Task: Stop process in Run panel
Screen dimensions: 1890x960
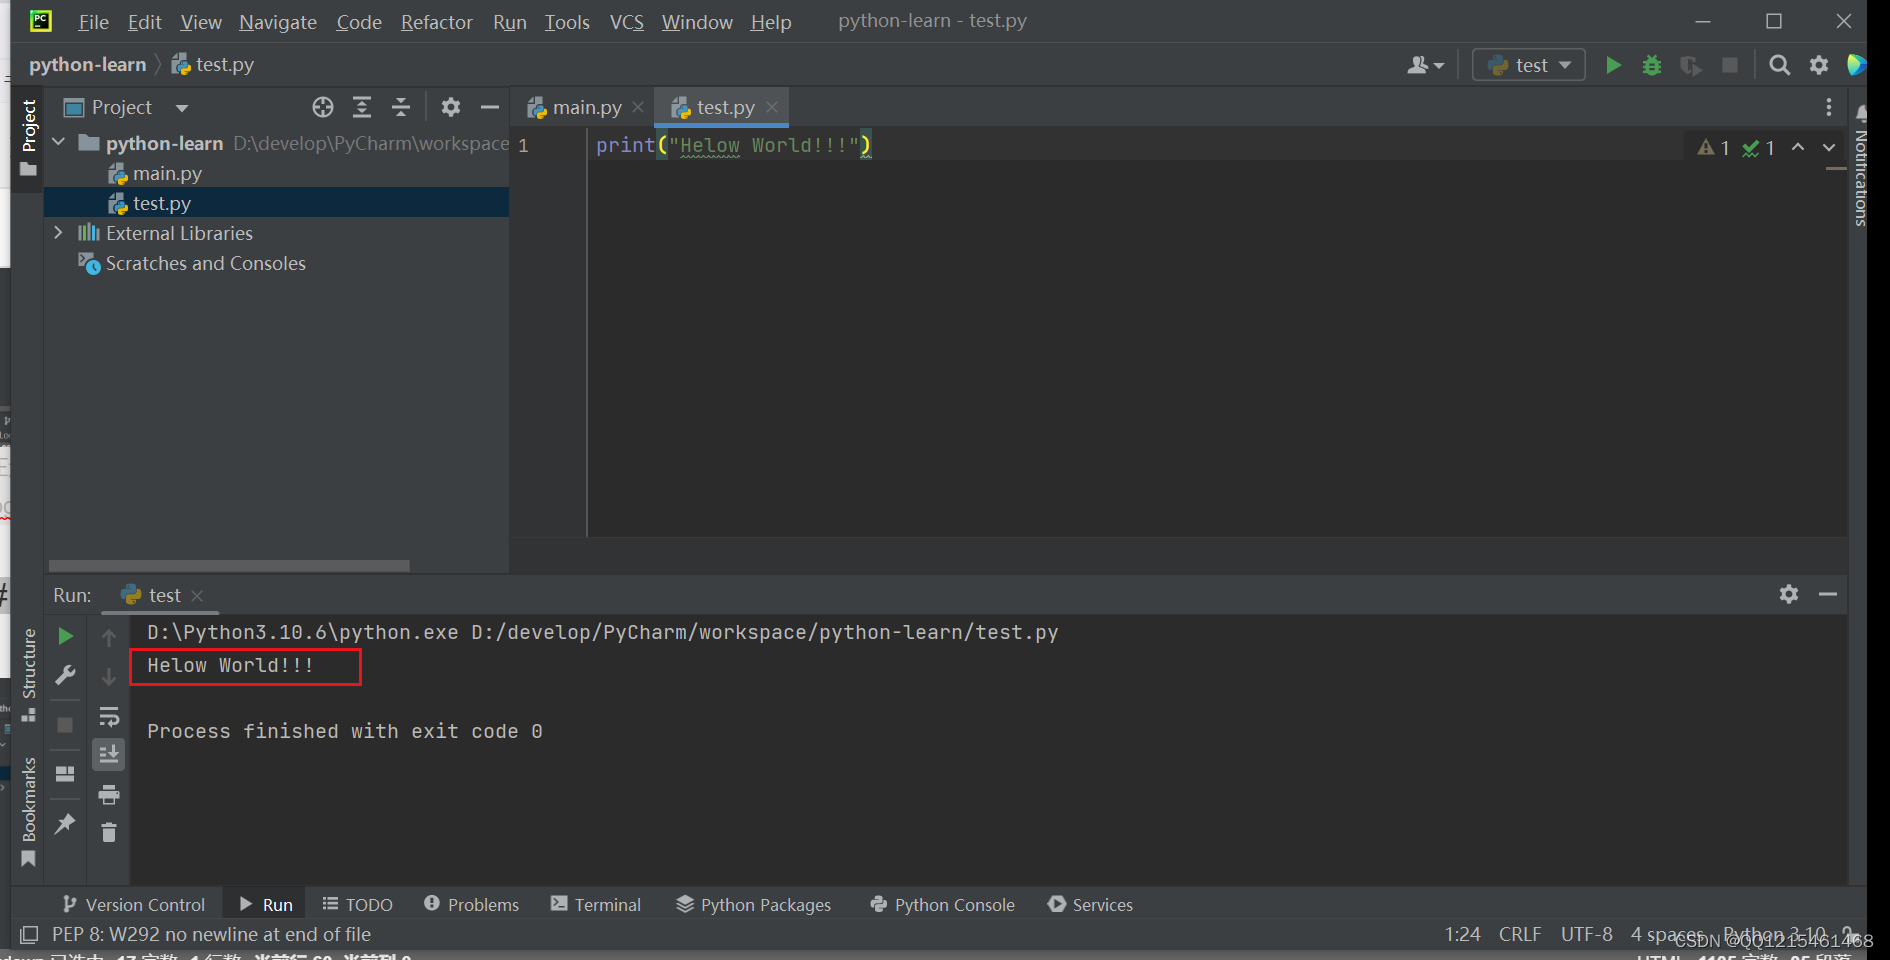Action: point(65,725)
